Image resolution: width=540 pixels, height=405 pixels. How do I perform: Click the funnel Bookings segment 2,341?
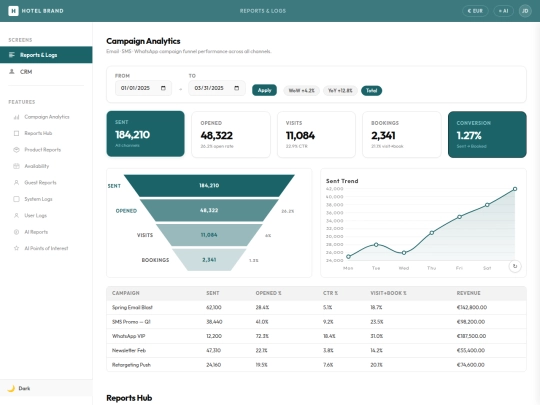209,260
